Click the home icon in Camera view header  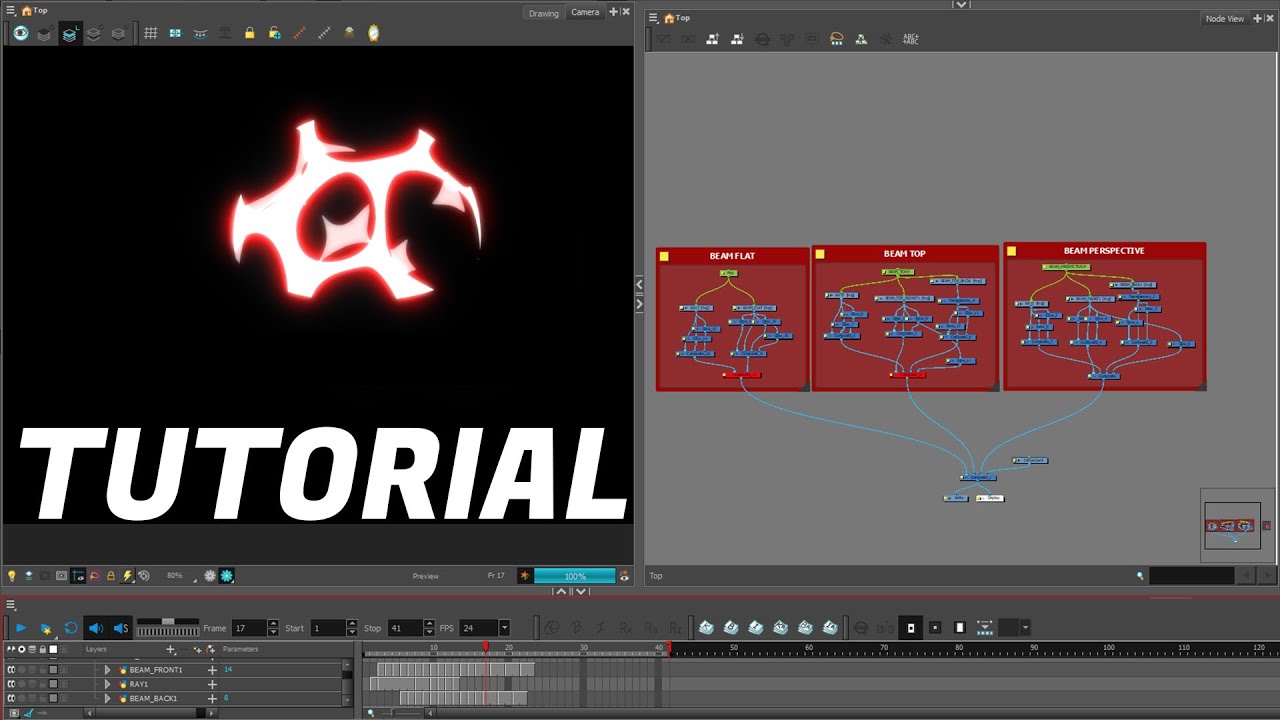[27, 11]
